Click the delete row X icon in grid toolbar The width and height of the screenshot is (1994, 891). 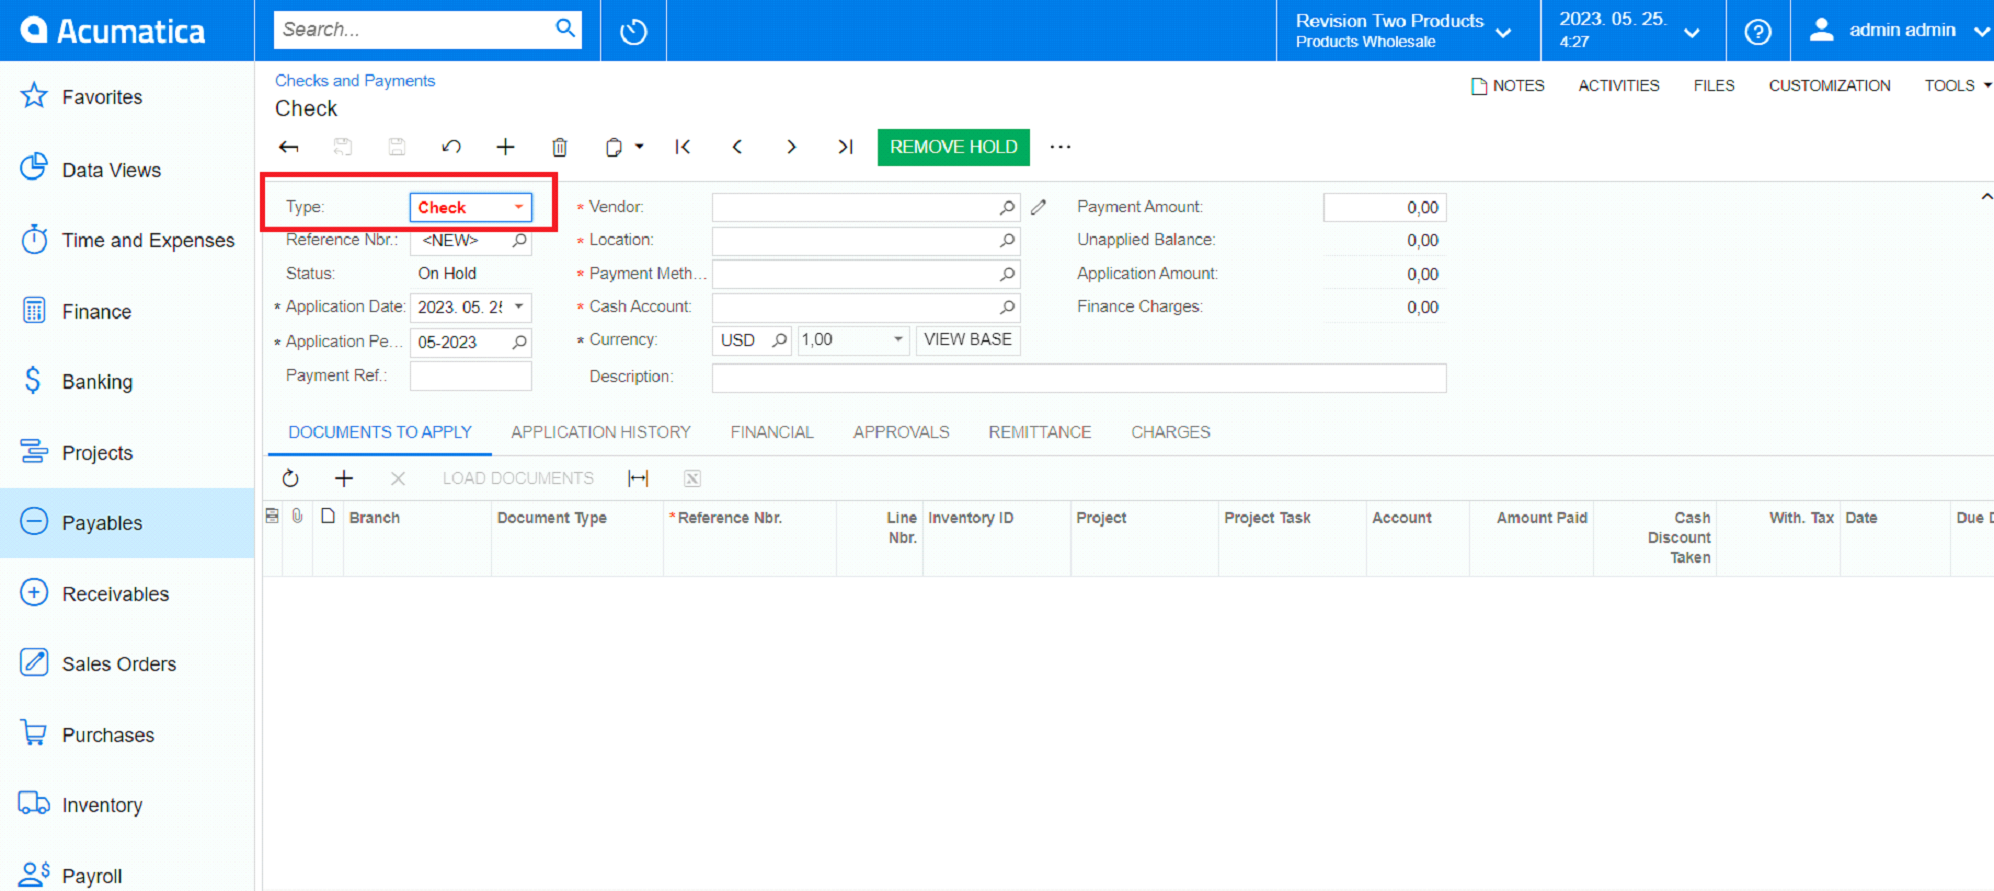[x=398, y=478]
